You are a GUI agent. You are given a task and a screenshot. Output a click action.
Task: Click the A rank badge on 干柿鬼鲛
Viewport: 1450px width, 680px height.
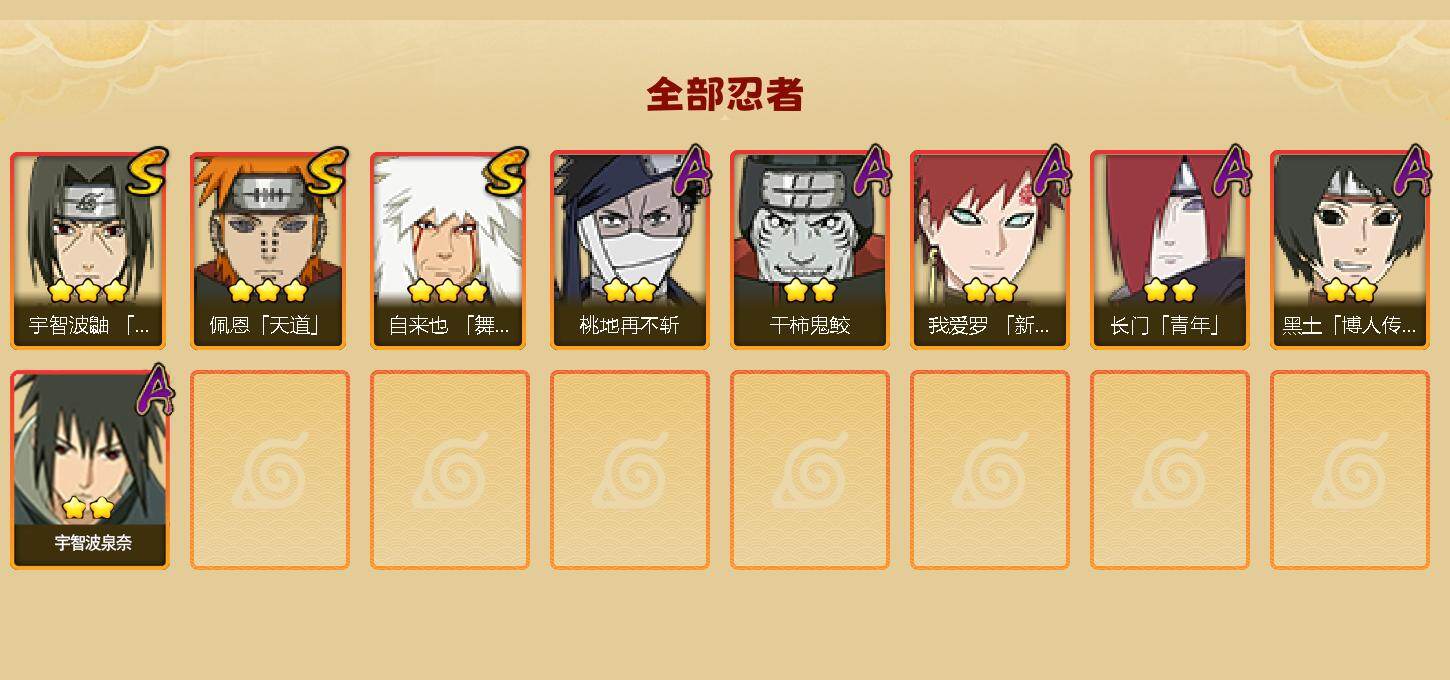point(873,171)
